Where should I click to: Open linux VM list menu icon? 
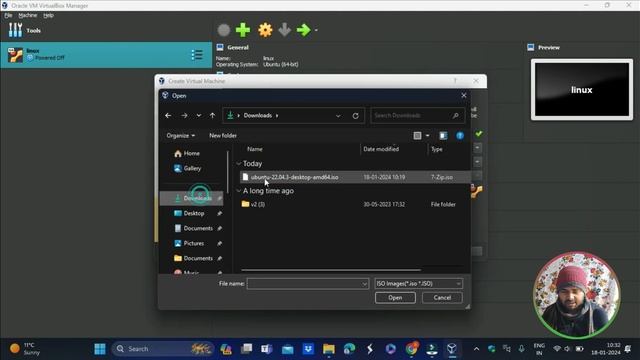click(197, 55)
